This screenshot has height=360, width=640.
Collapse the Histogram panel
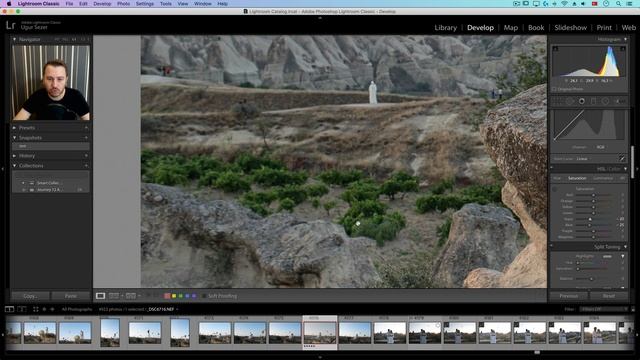coord(625,40)
